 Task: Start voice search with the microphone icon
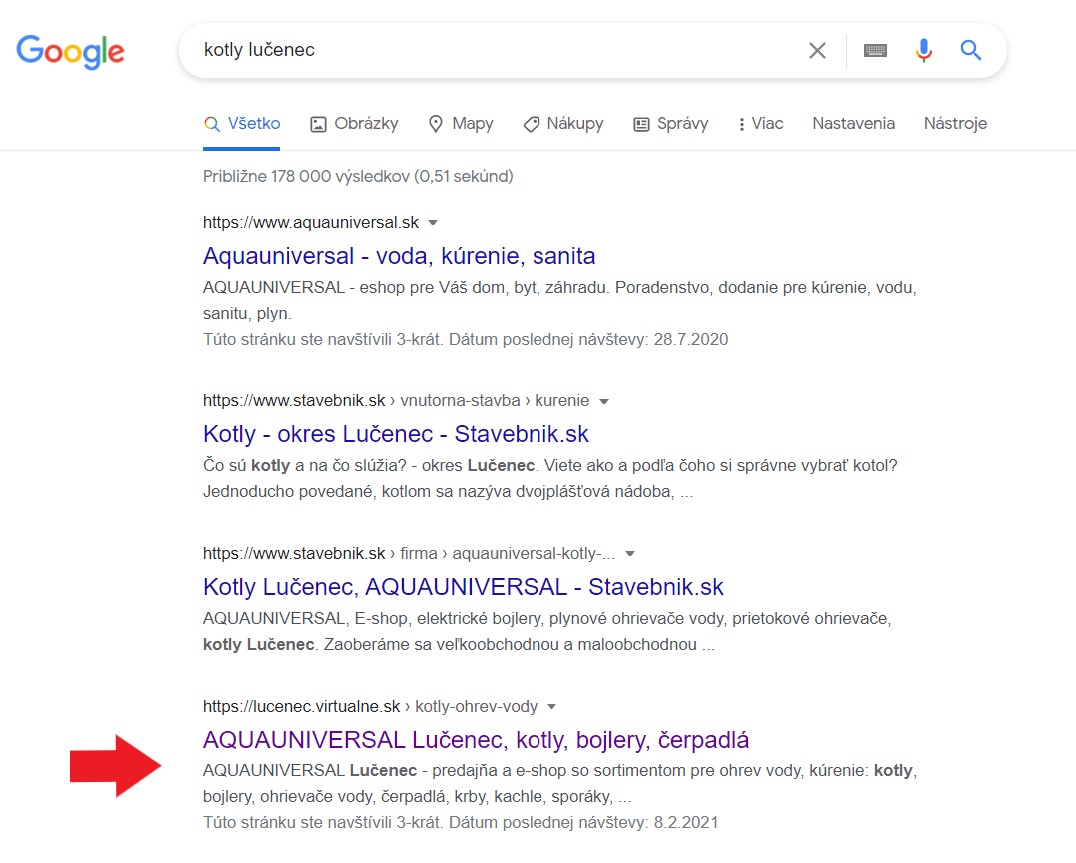pos(924,50)
